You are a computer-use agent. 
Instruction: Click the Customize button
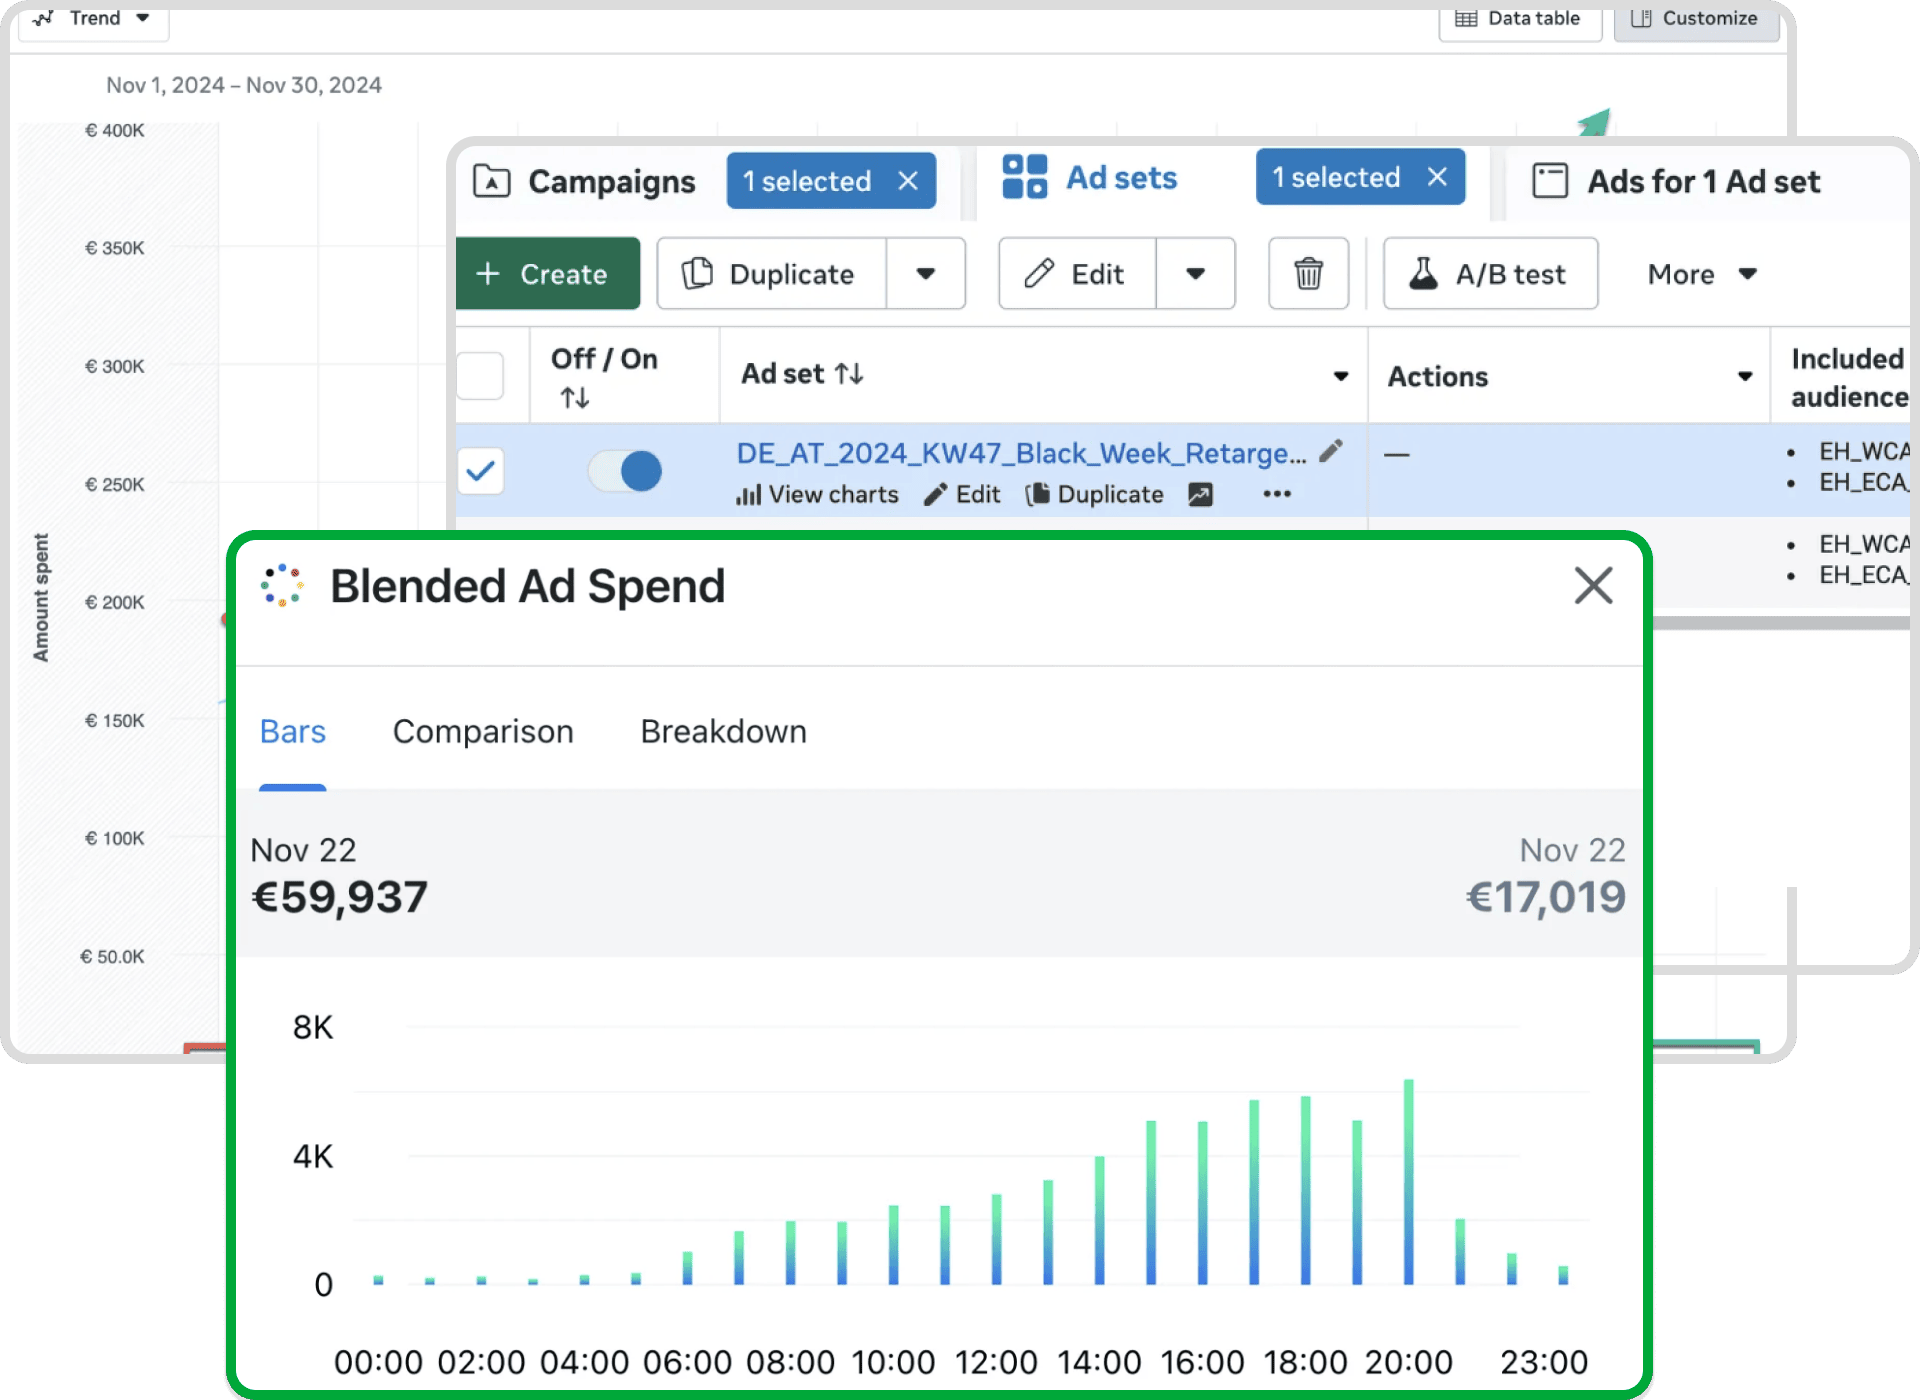[1696, 19]
